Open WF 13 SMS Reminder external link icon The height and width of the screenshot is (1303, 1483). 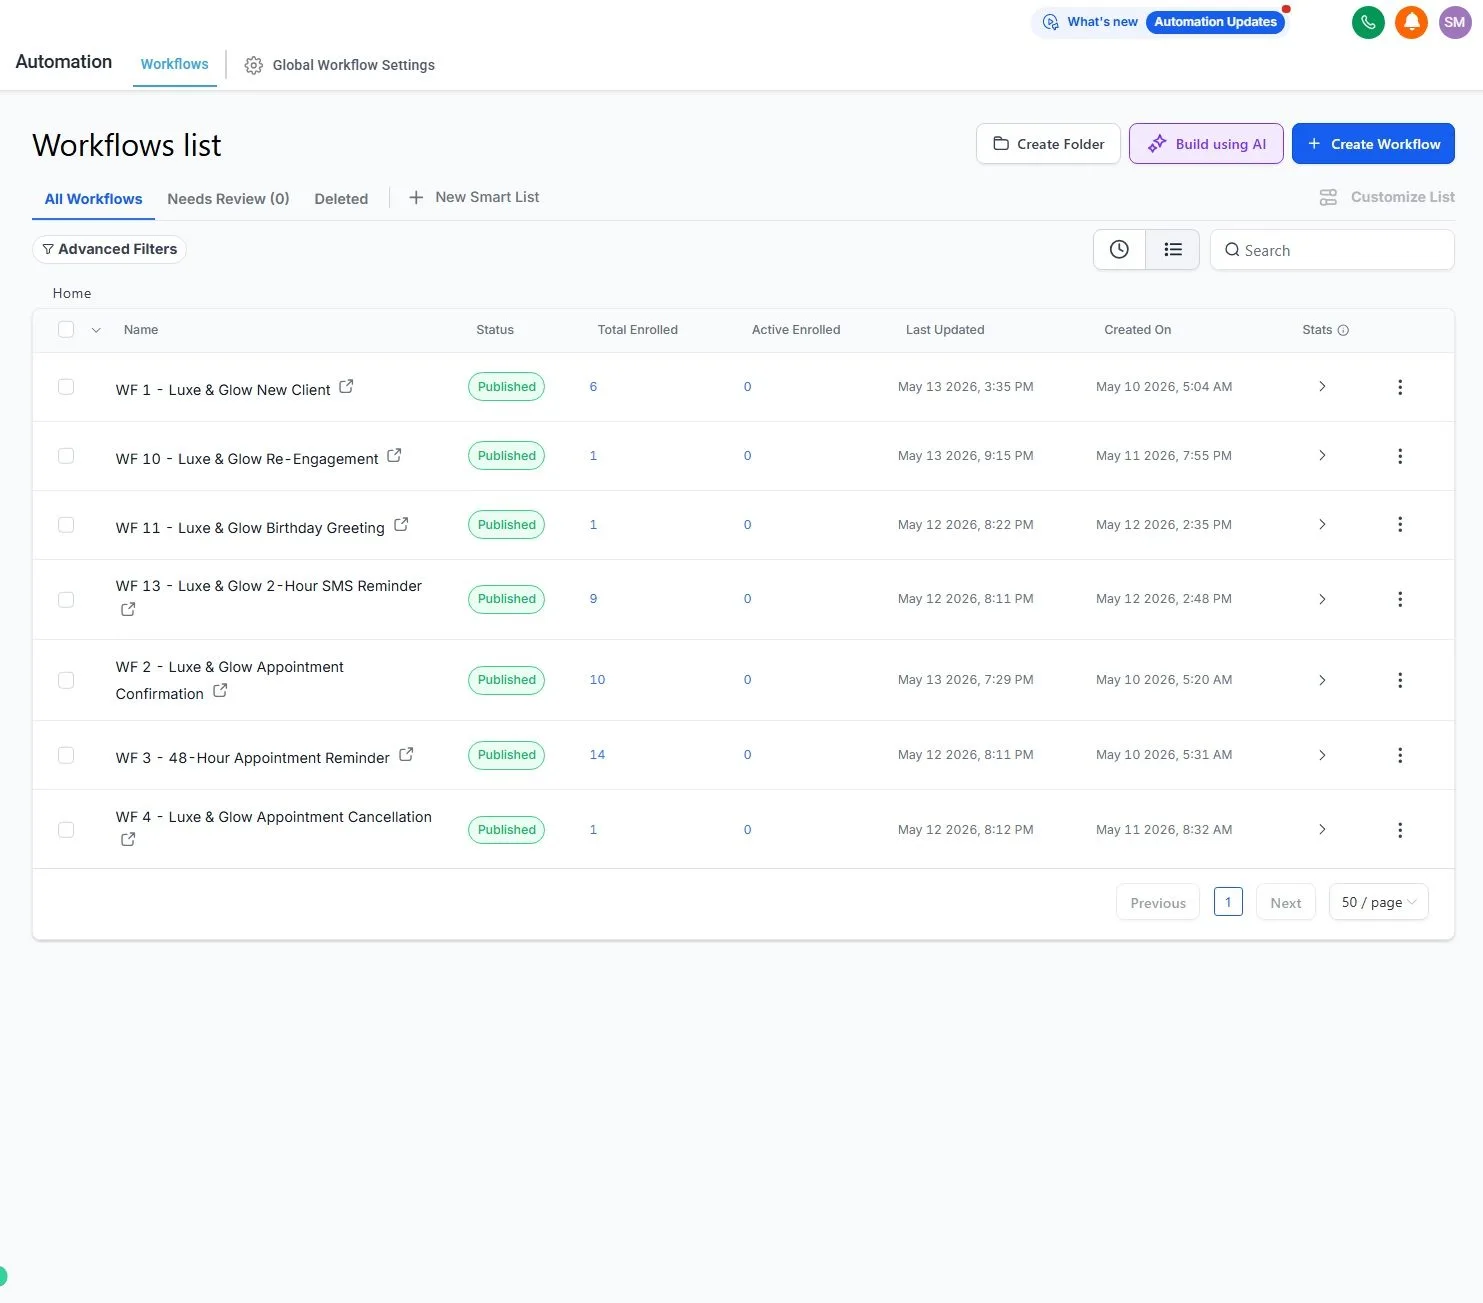coord(128,609)
